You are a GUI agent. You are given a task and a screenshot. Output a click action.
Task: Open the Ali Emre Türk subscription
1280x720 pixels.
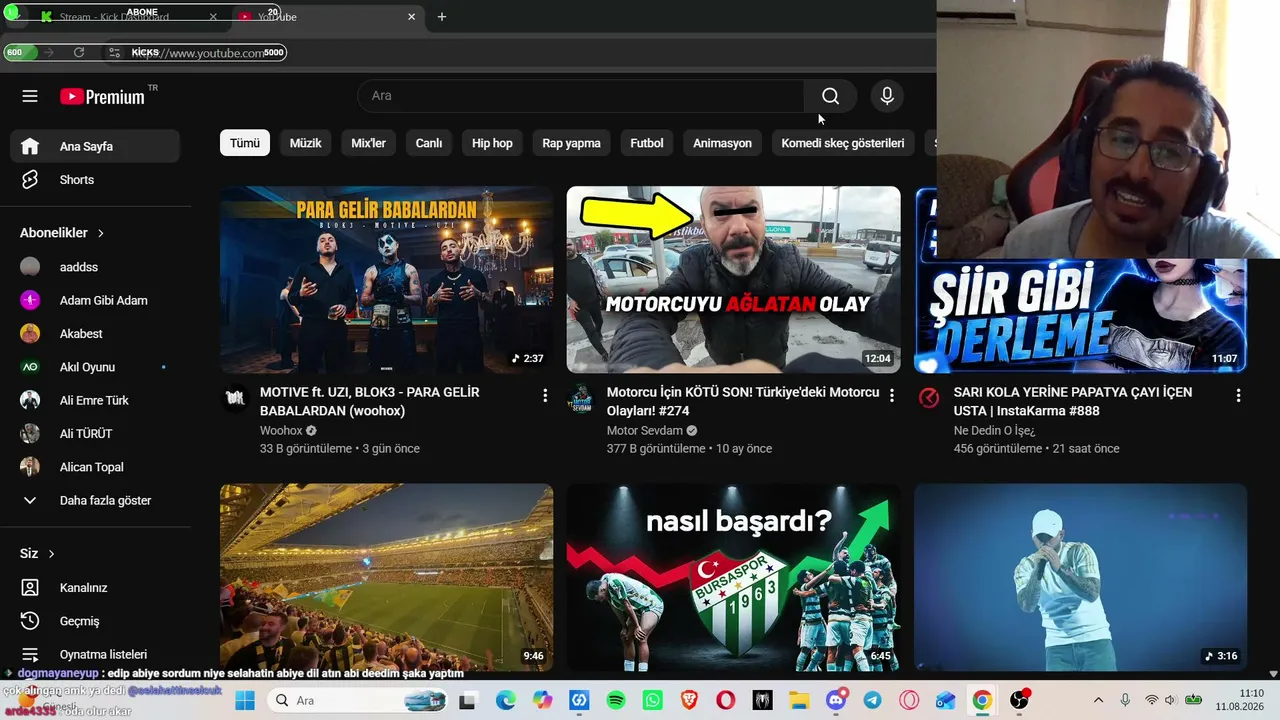tap(95, 400)
